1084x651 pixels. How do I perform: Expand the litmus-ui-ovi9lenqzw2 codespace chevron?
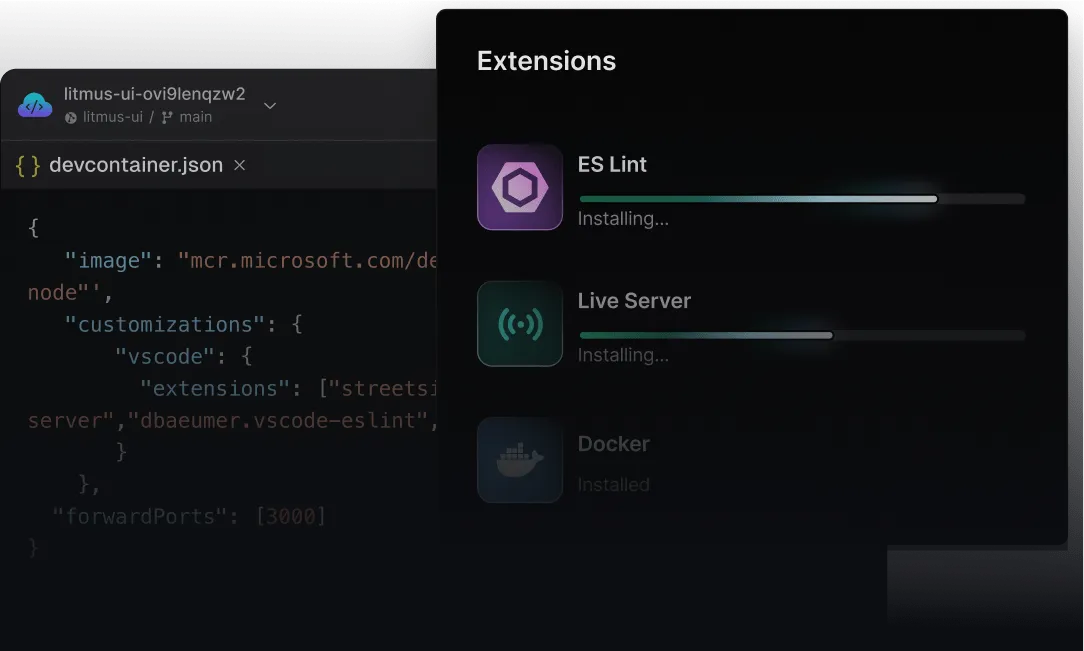coord(270,106)
